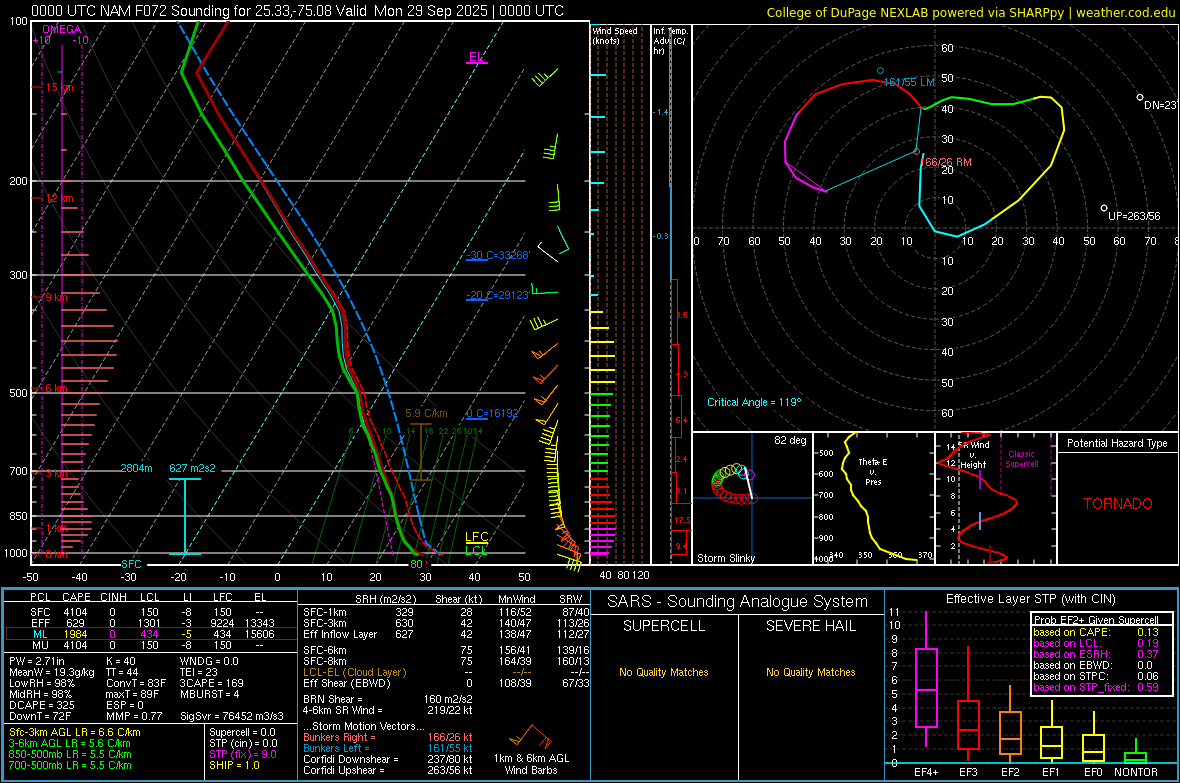Click the 'Wind Speed (knots)' panel header
1180x783 pixels.
pos(615,35)
